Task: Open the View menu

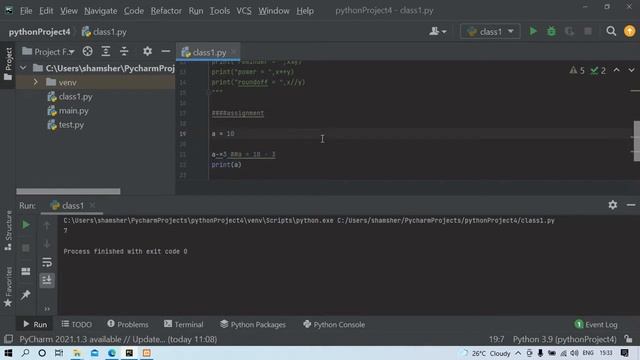Action: (69, 11)
